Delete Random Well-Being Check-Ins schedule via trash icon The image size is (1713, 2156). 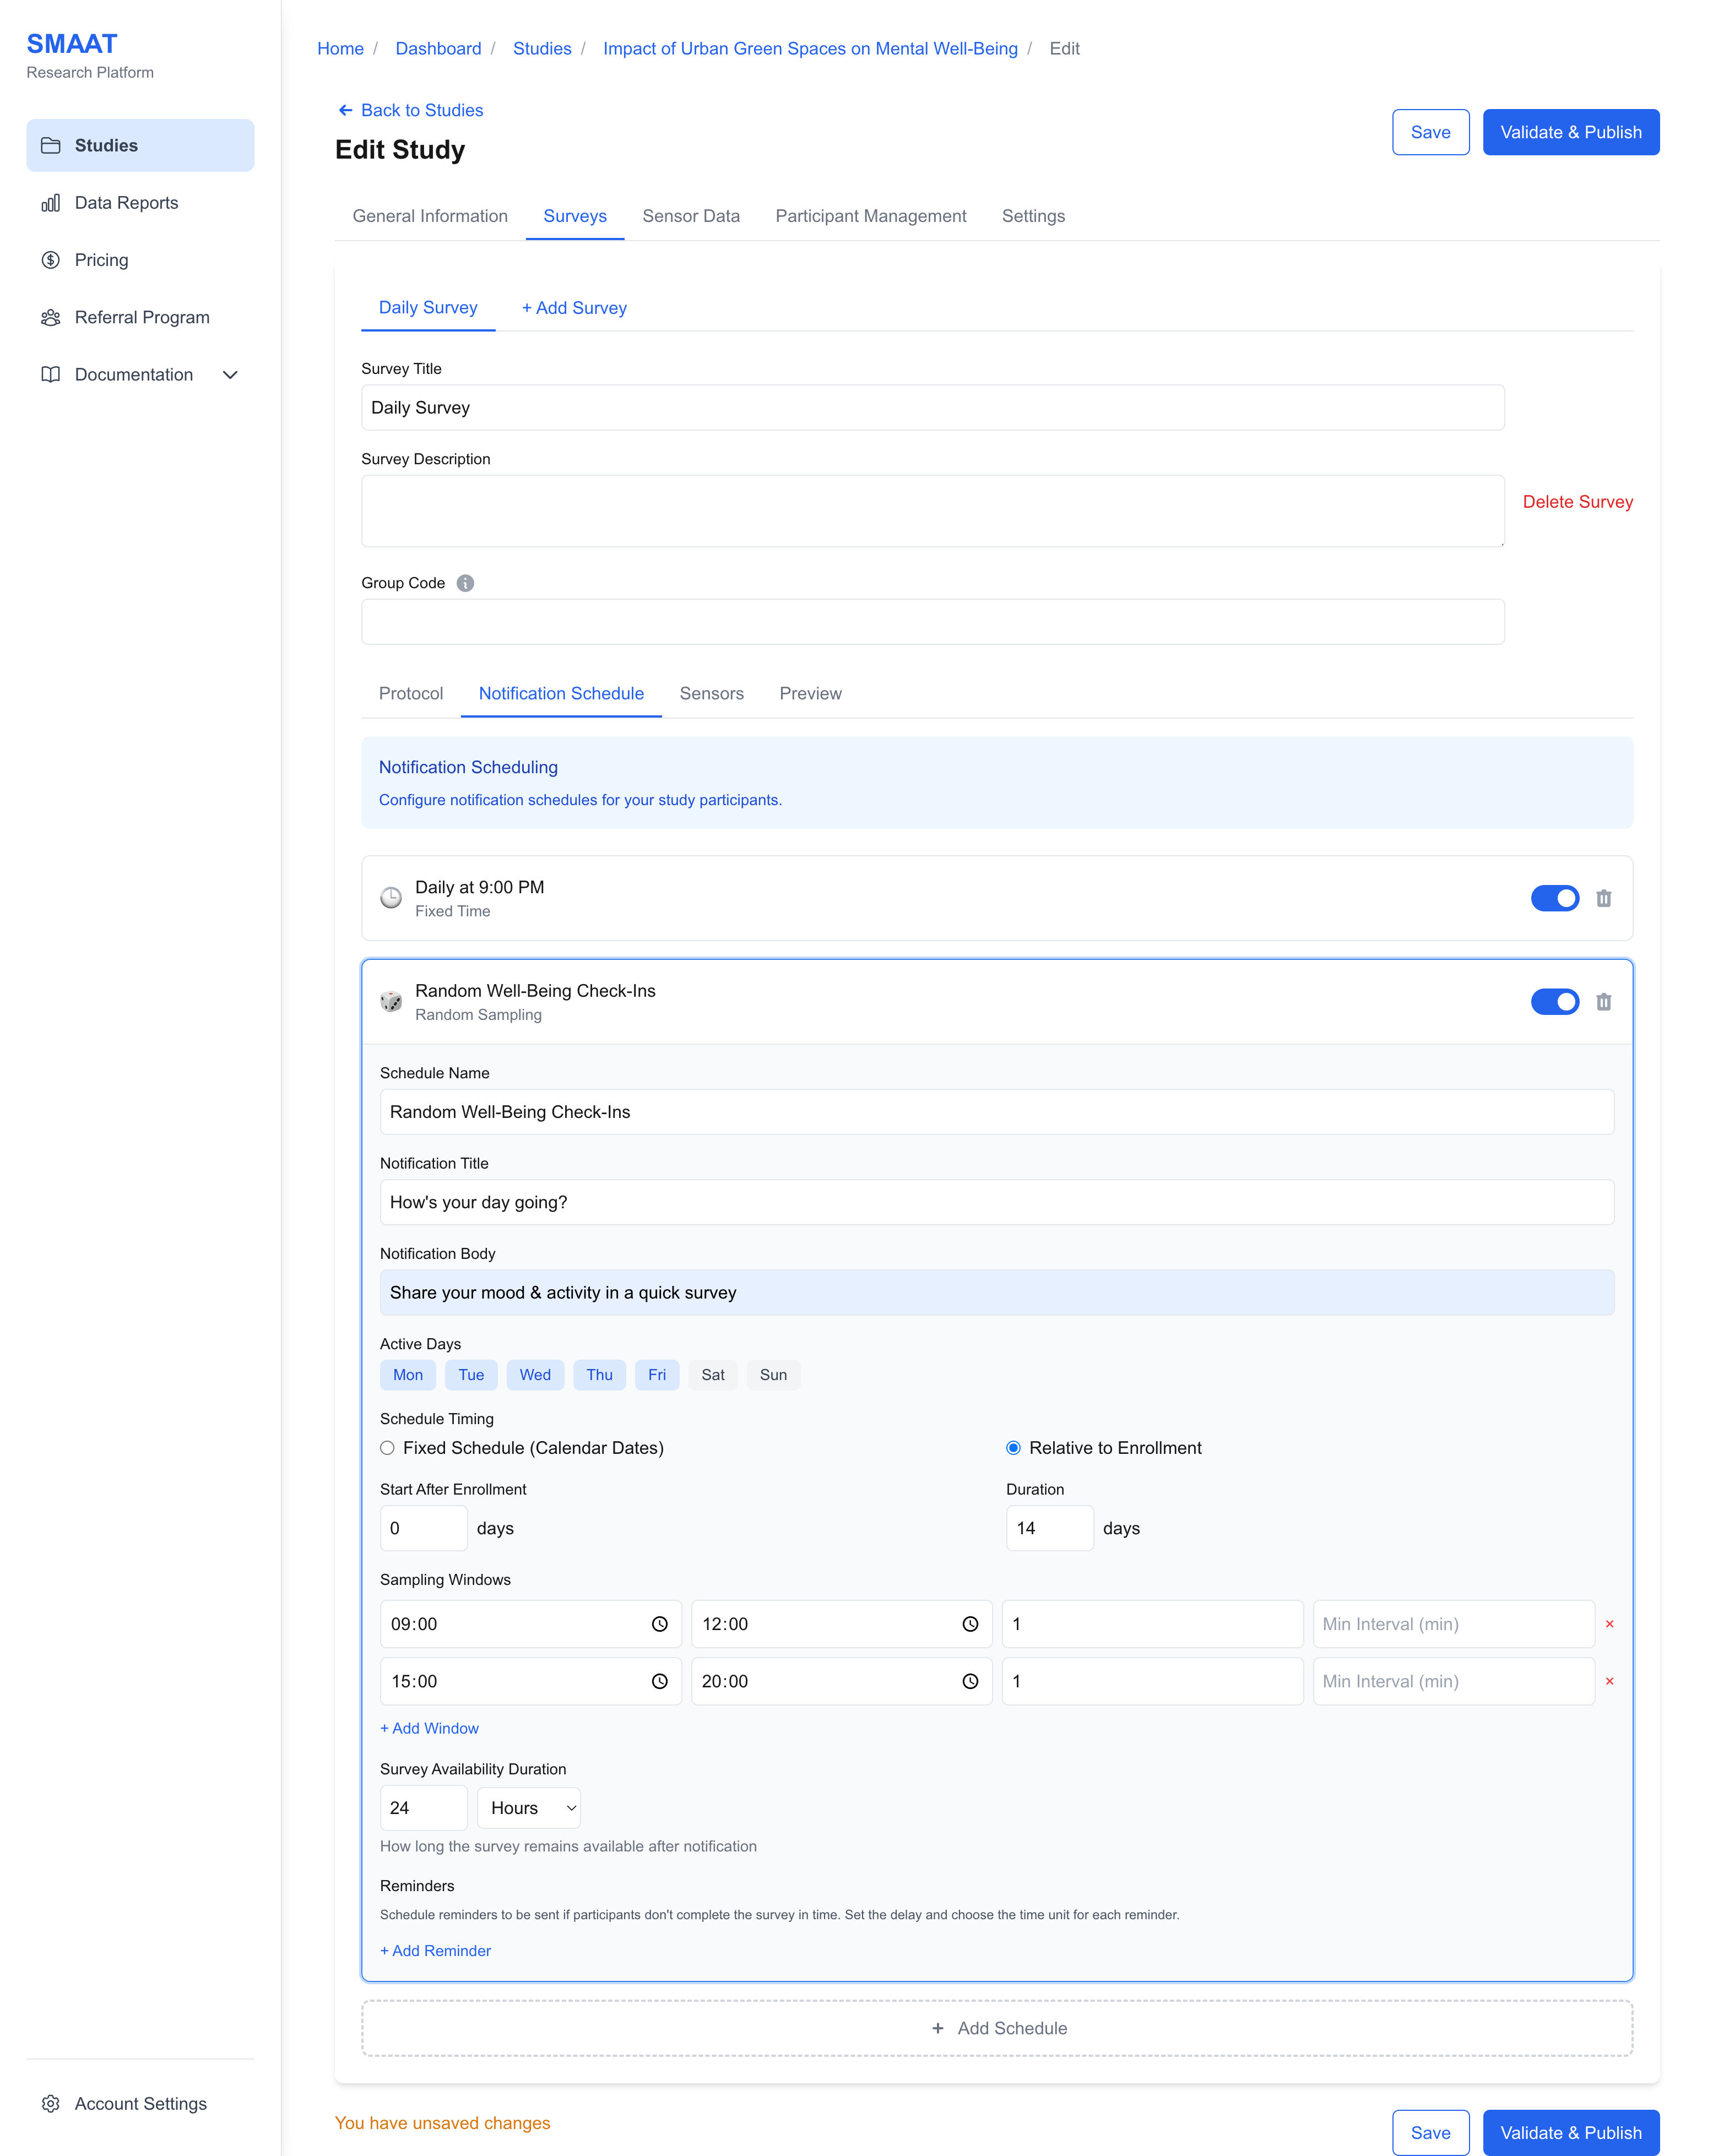click(1603, 1002)
